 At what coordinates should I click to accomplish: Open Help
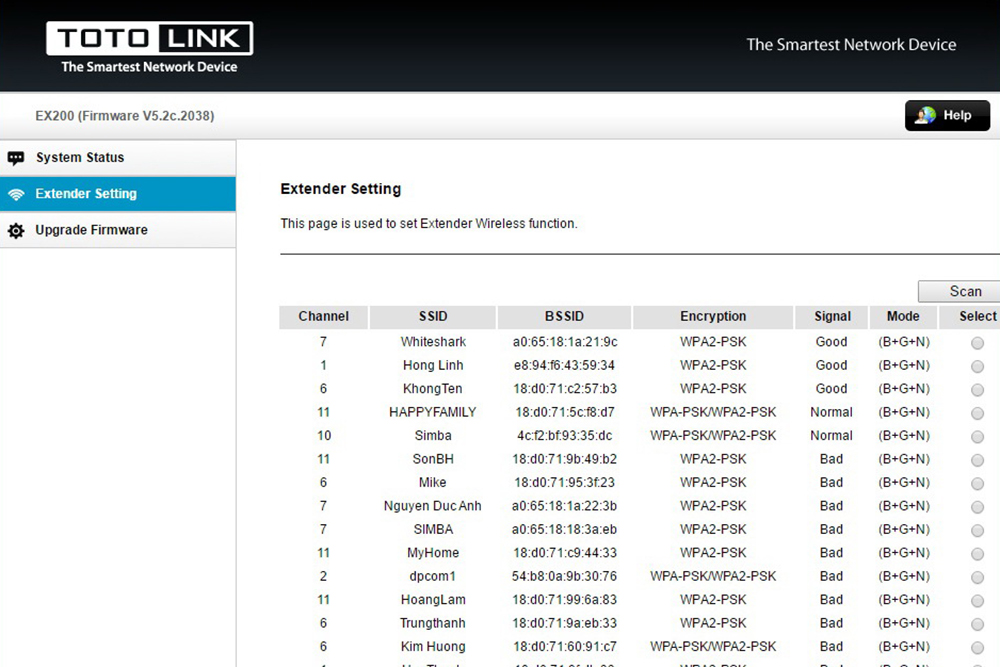947,115
